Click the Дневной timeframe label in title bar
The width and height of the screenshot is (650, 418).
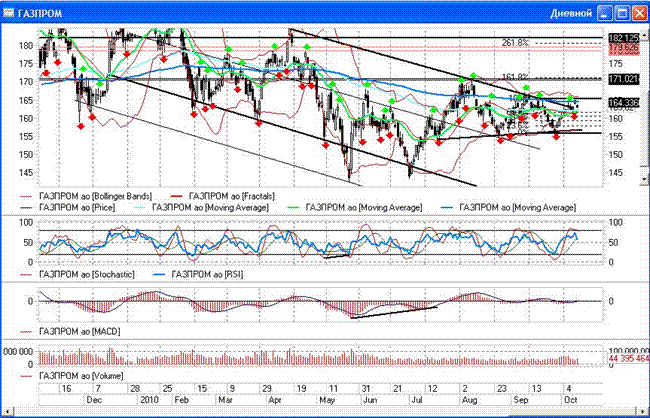click(x=571, y=13)
